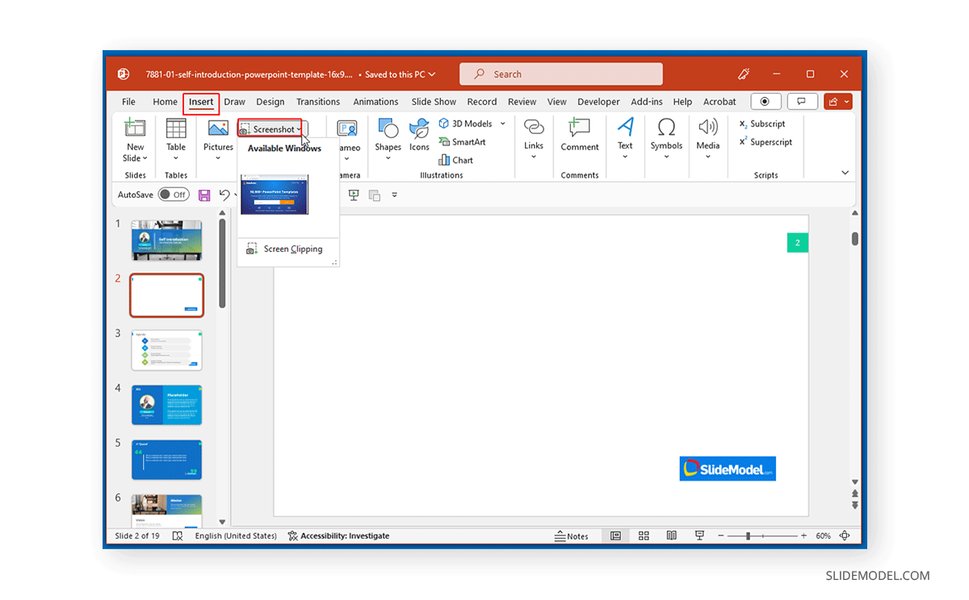The image size is (969, 600).
Task: Click zoom percentage 60%
Action: [x=823, y=536]
